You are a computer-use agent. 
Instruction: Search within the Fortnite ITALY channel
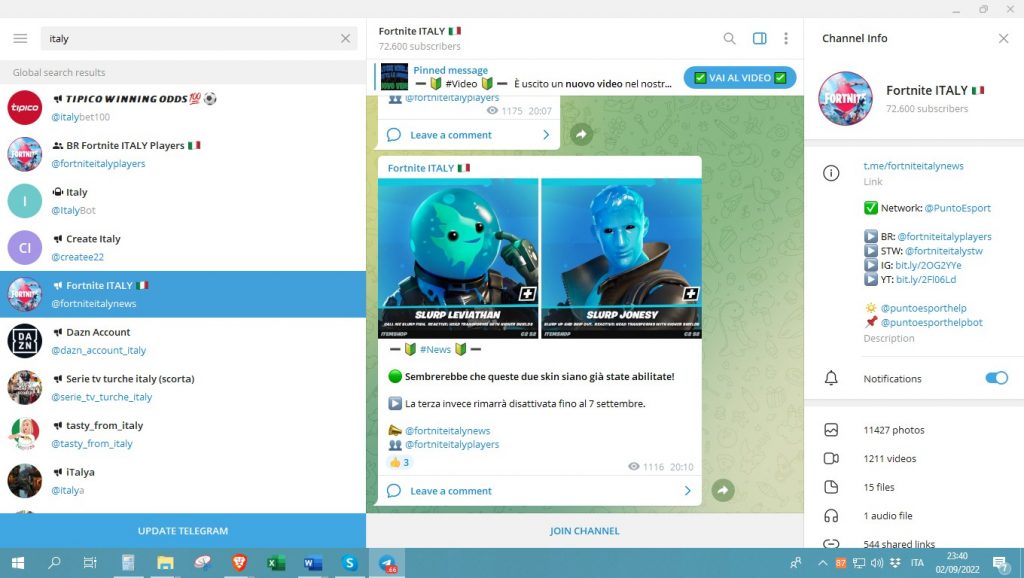[x=729, y=39]
